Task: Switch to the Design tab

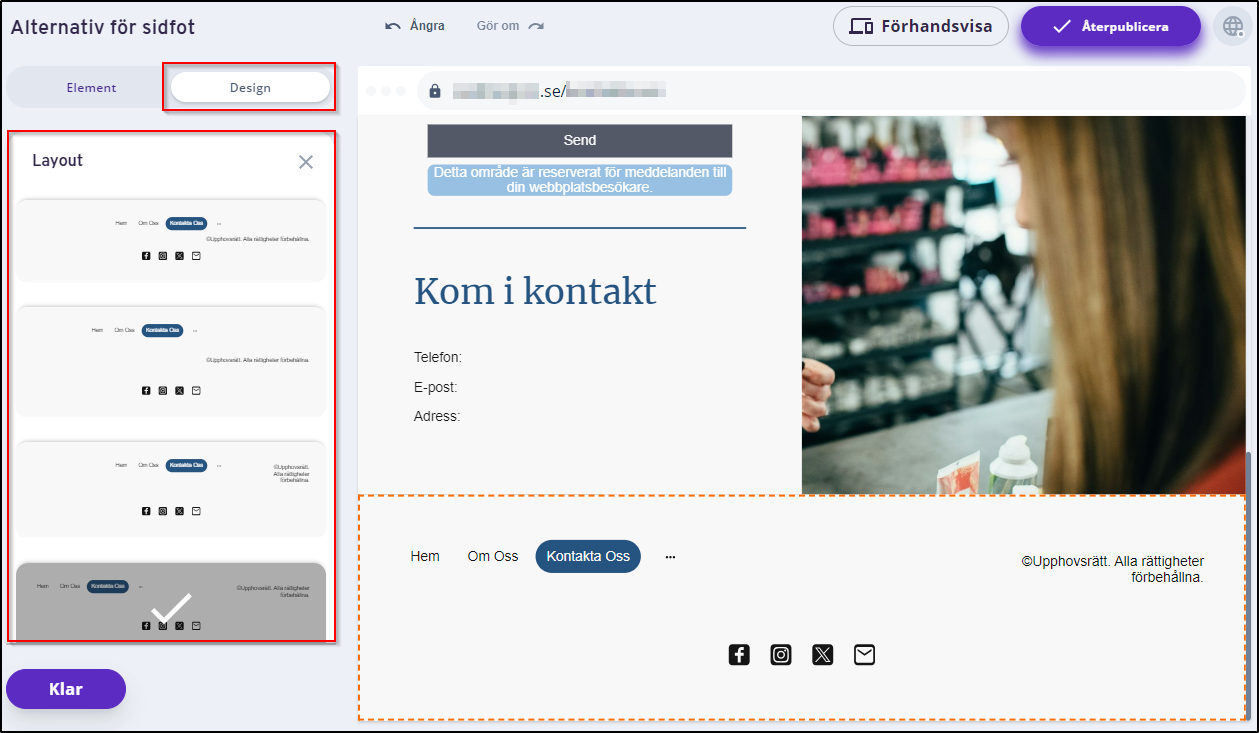Action: click(250, 88)
